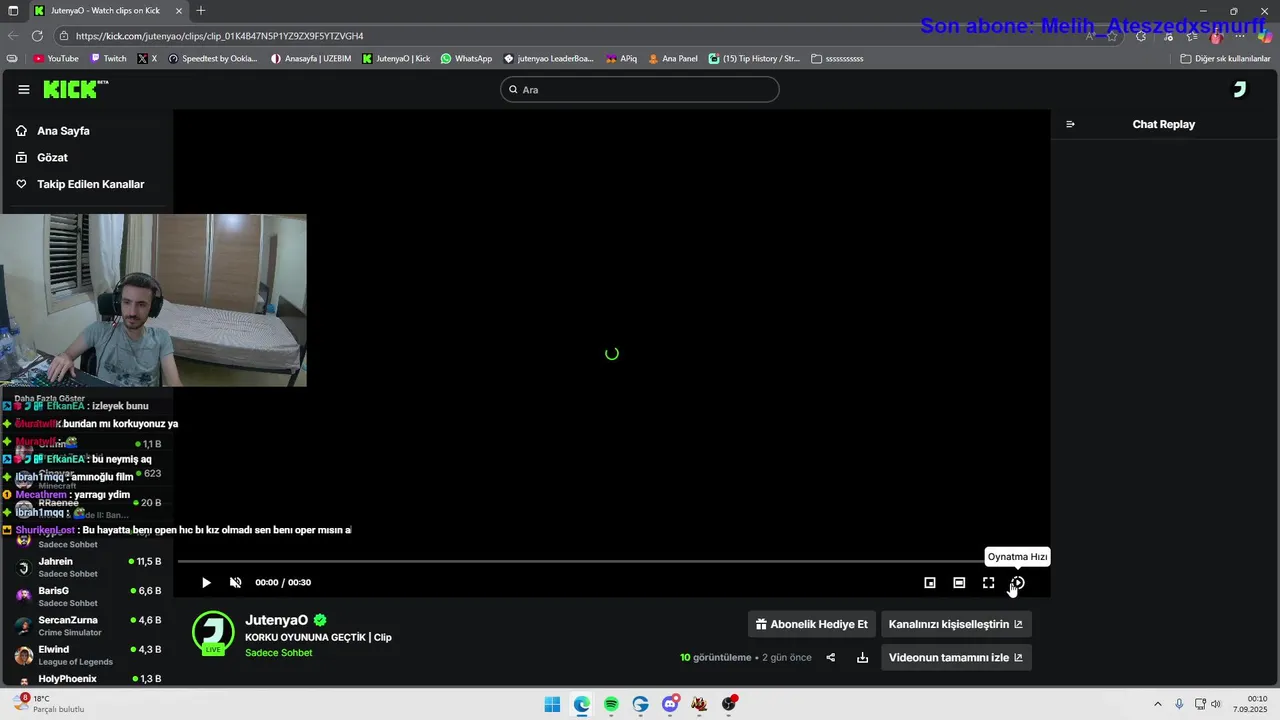
Task: Open the JutenyaO channel name link
Action: coord(277,620)
